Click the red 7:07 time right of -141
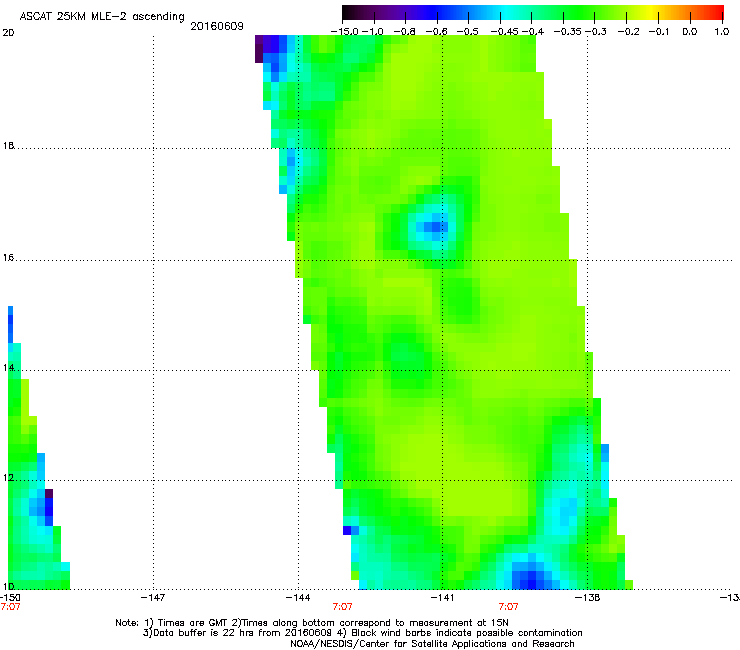Screen dimensions: 740x650 pos(508,607)
